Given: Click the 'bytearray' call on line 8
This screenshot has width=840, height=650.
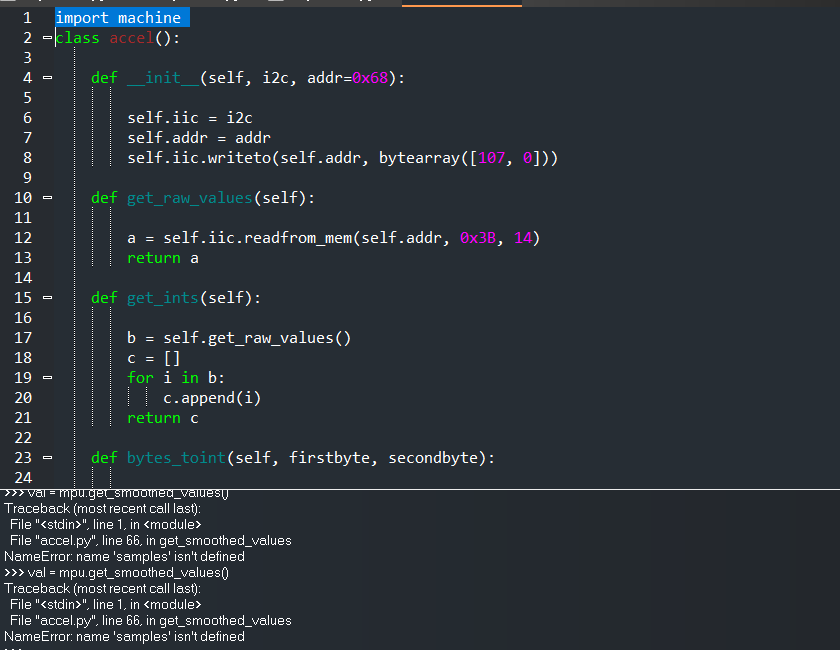Looking at the screenshot, I should pyautogui.click(x=419, y=158).
